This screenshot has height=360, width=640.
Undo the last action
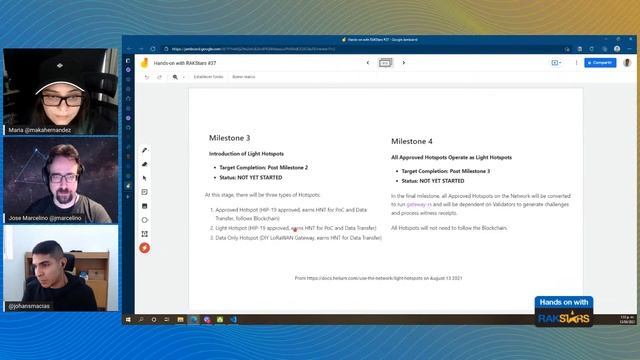coord(147,77)
